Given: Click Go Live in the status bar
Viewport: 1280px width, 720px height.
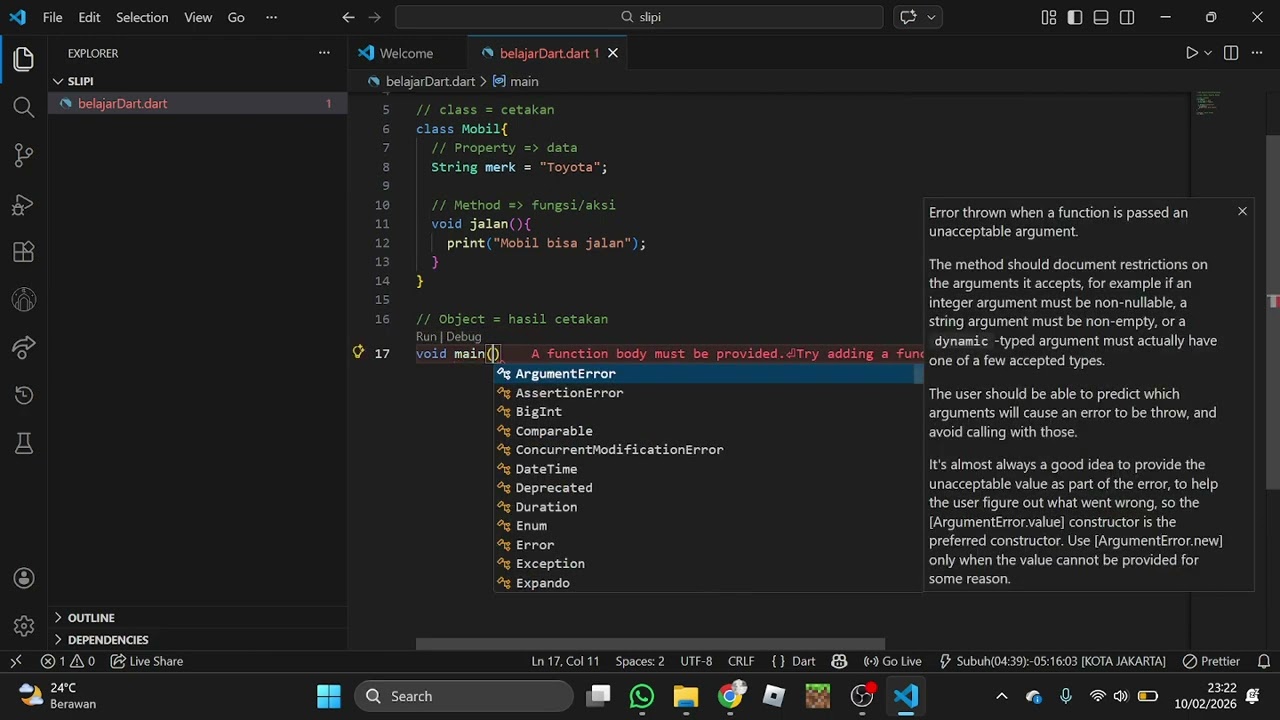Looking at the screenshot, I should [892, 661].
